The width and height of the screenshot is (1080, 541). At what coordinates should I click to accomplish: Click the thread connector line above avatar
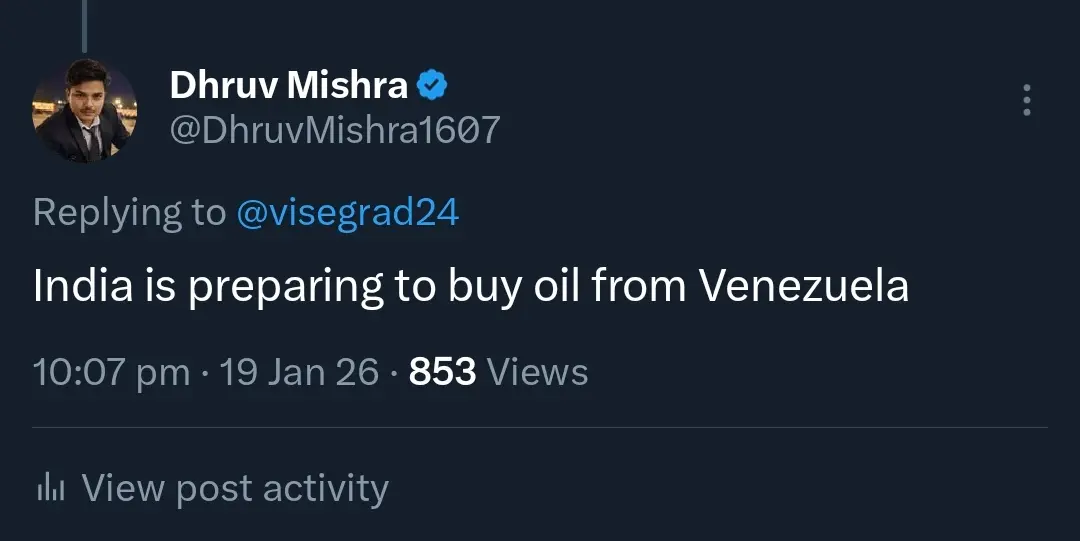point(84,25)
